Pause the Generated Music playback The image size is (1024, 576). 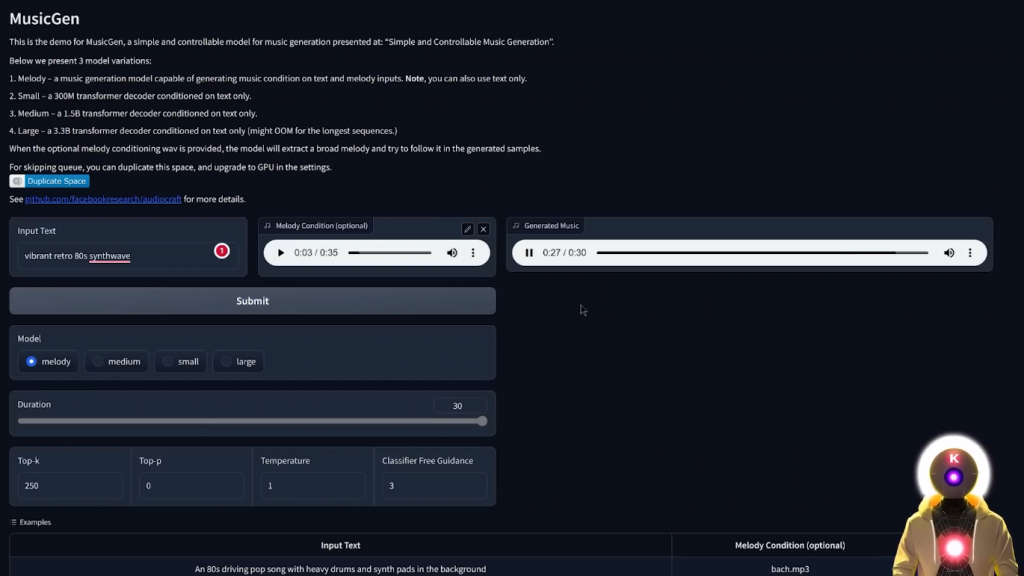point(529,253)
